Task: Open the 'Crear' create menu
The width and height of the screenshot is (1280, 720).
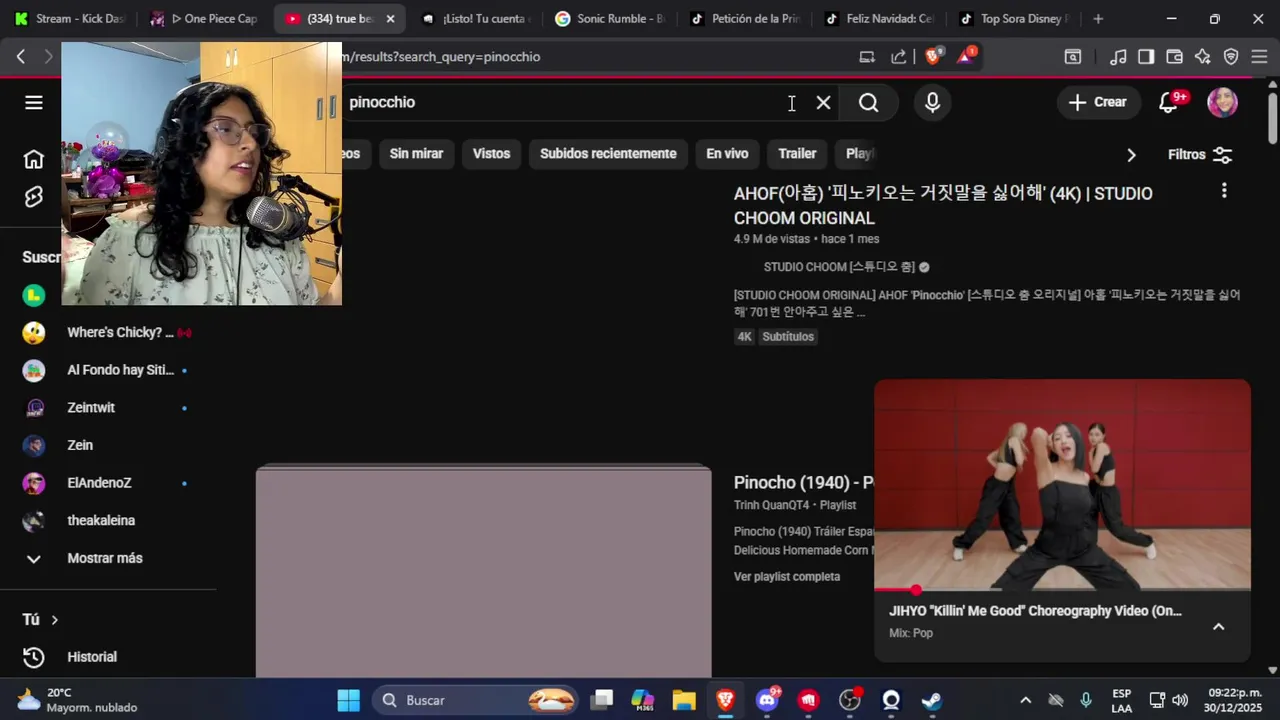Action: click(x=1098, y=102)
